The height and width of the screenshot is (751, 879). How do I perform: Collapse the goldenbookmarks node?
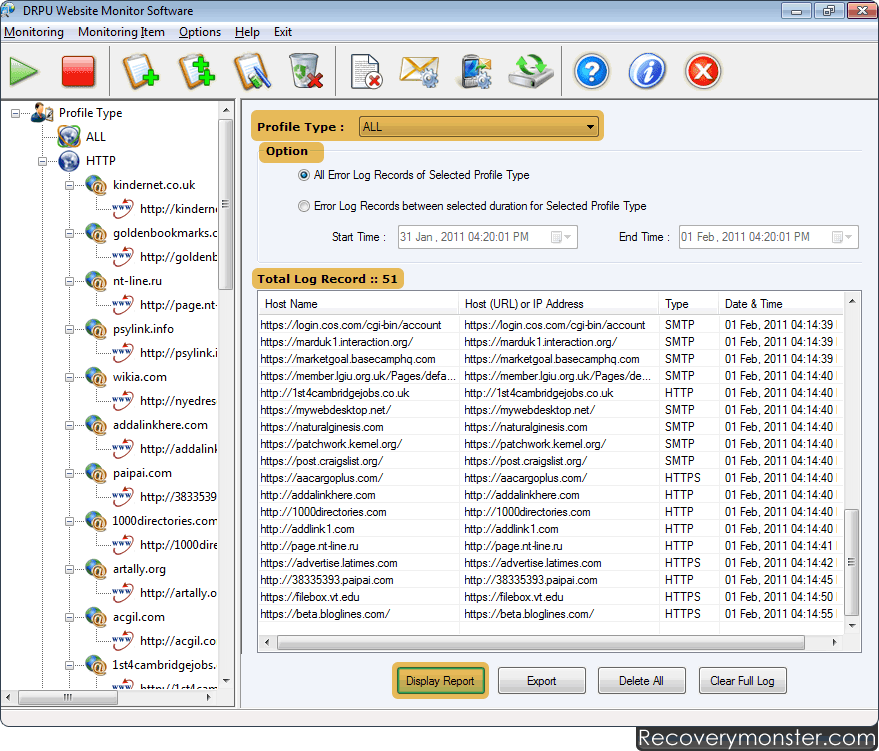point(69,233)
